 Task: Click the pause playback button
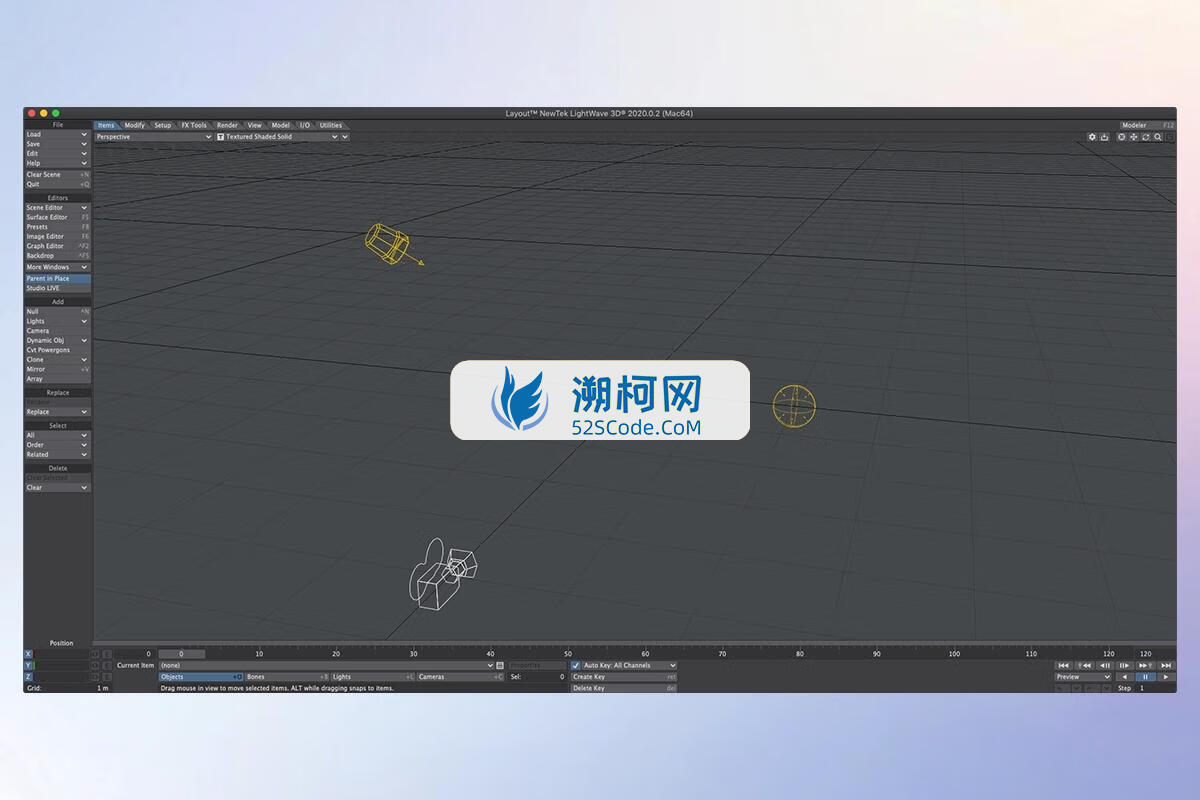coord(1146,677)
